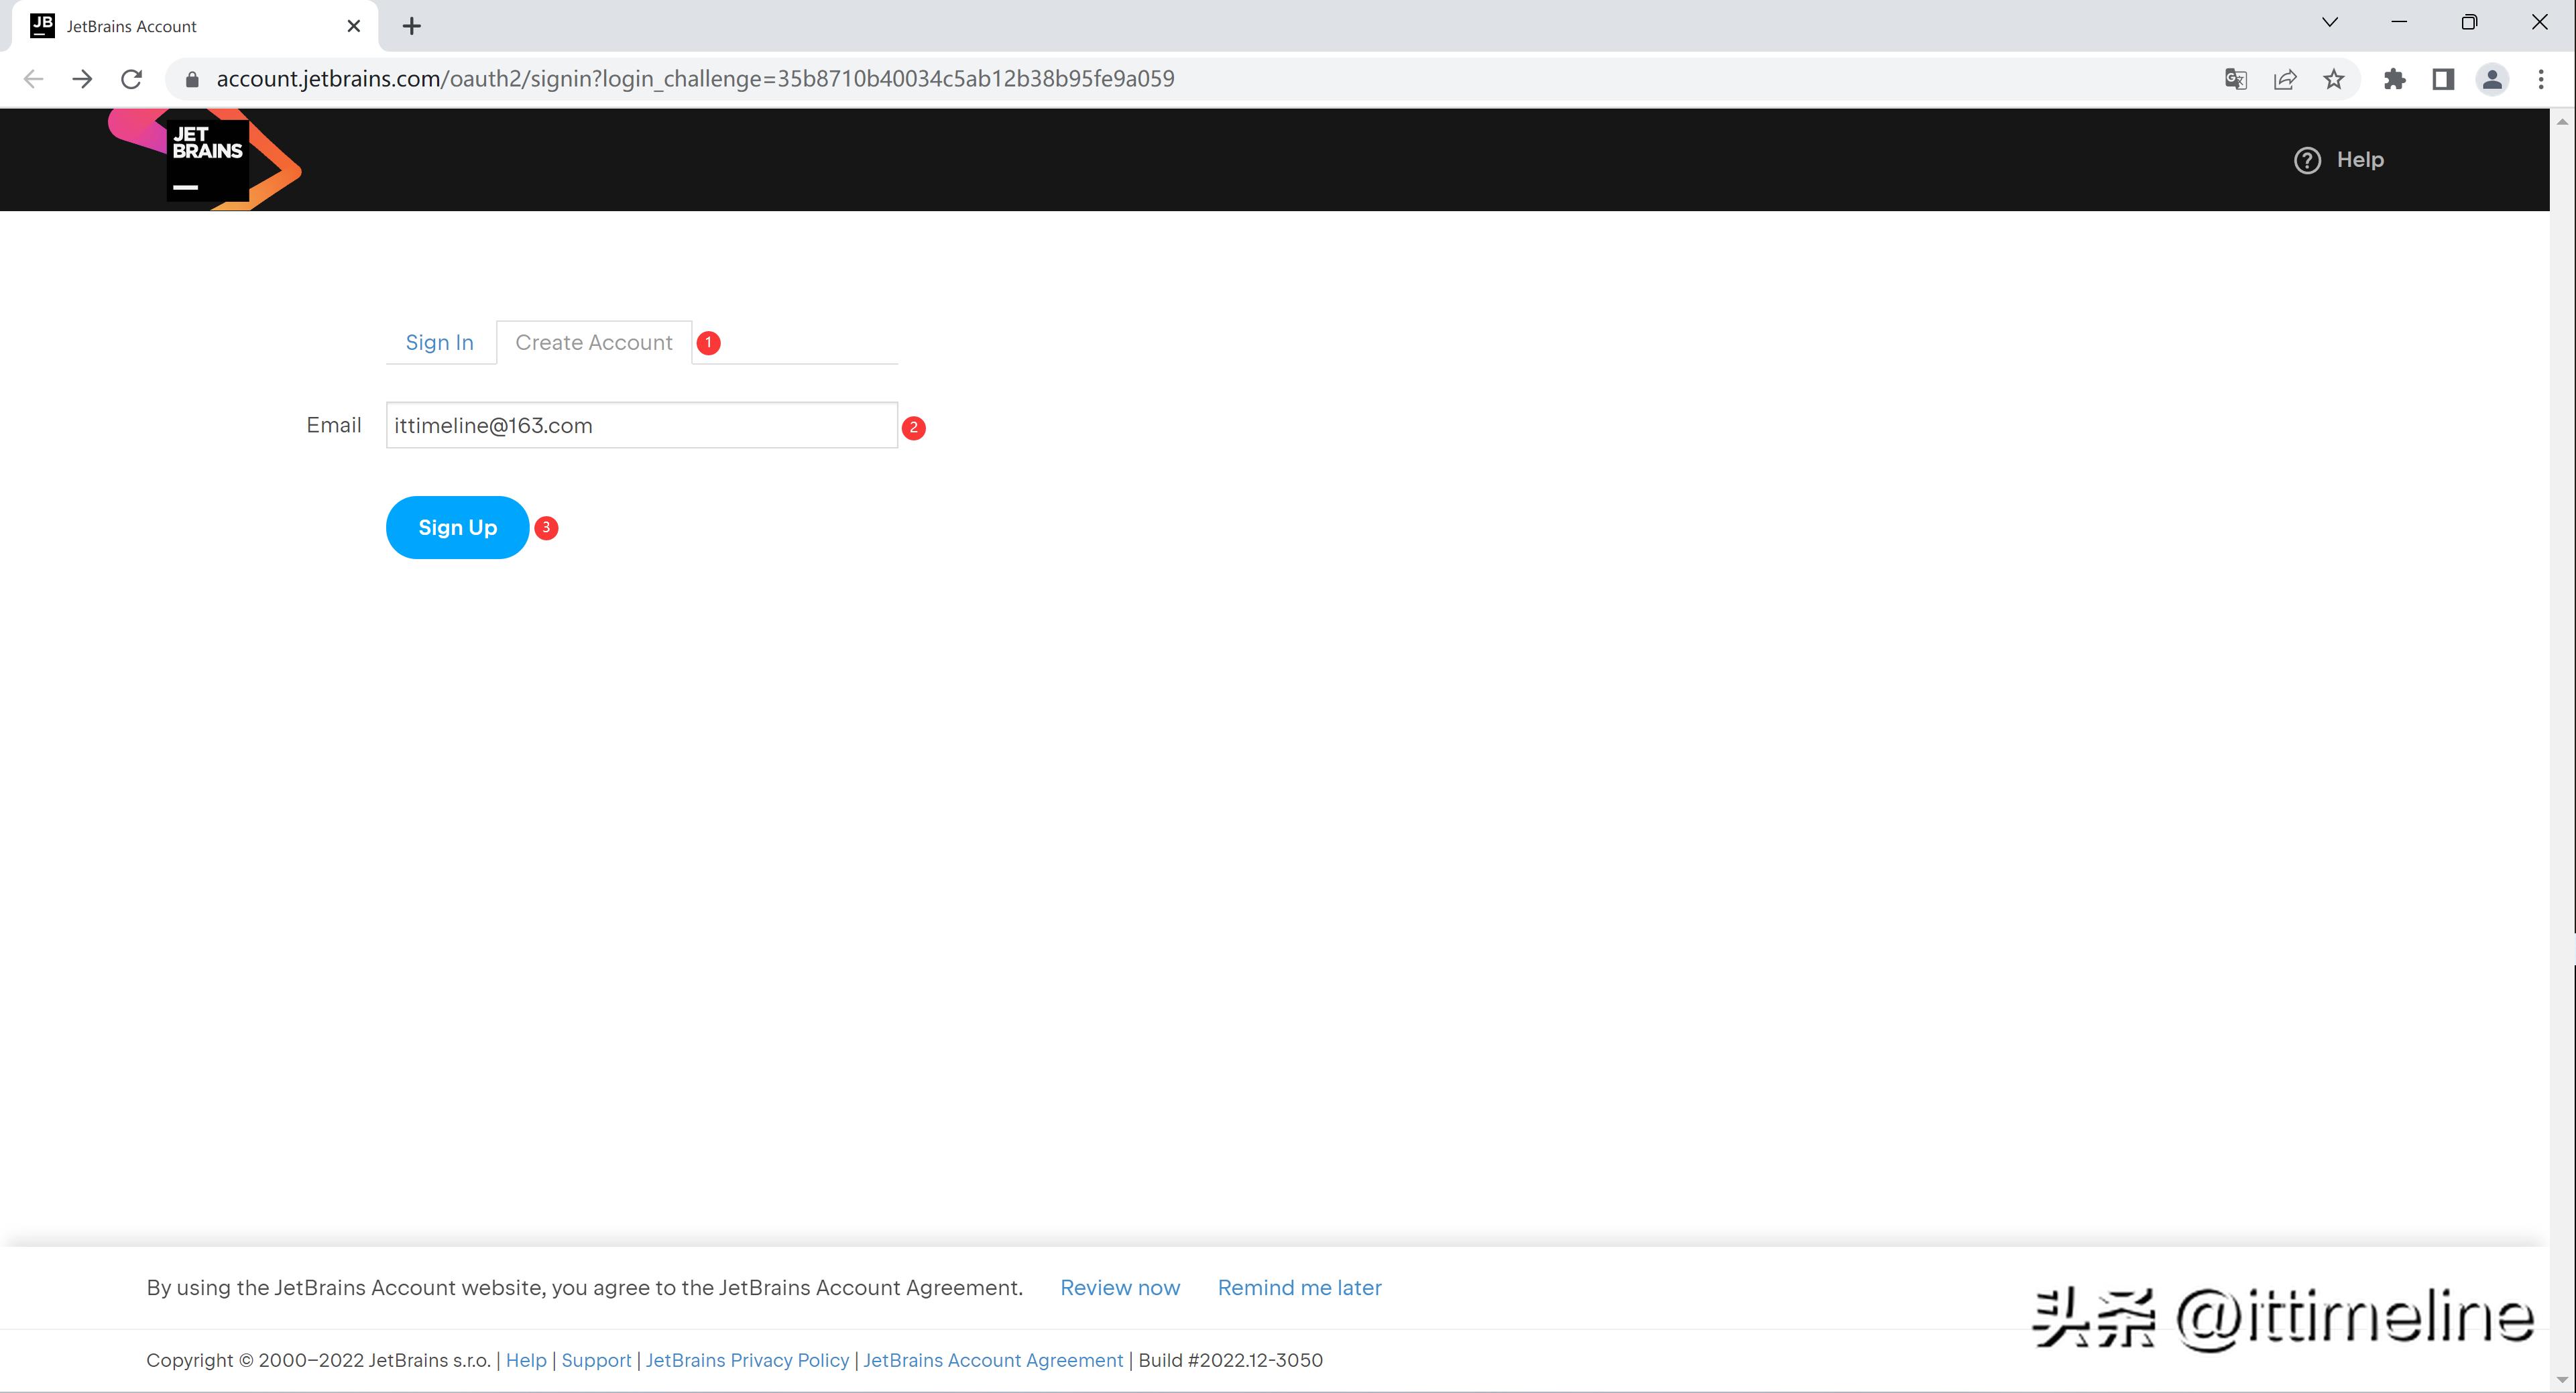
Task: Click the Build #2022.12-3050 text
Action: (x=1231, y=1360)
